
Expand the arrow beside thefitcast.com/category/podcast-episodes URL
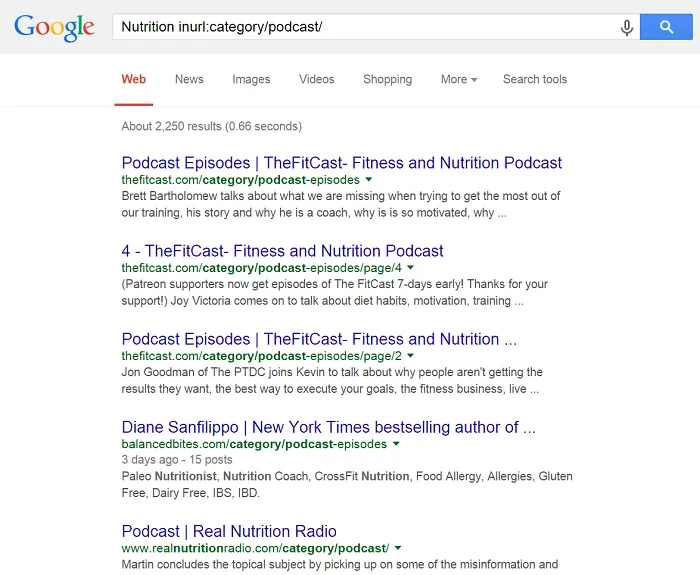[369, 179]
